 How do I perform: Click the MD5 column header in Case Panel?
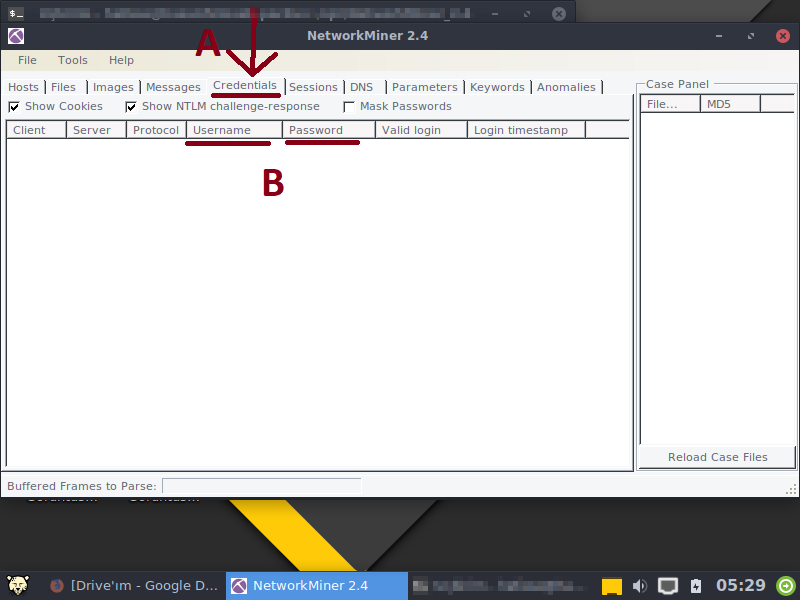coord(730,104)
